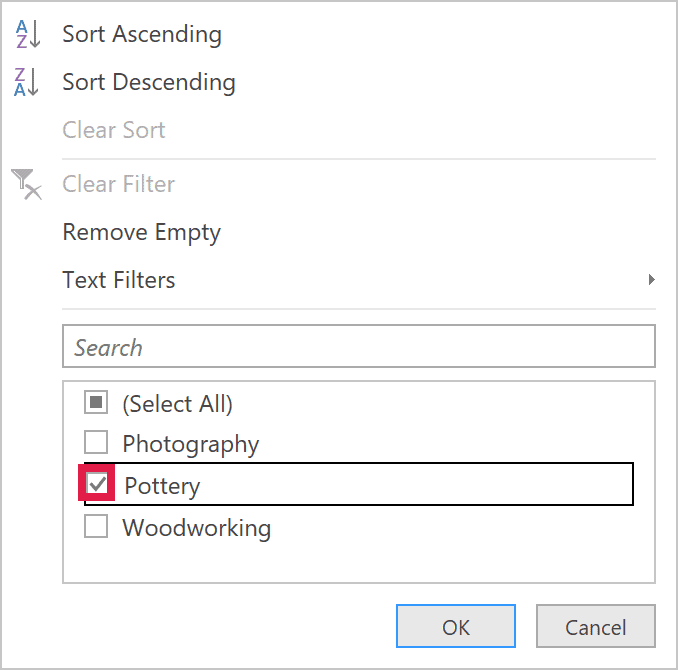
Task: Check the Woodworking checkbox
Action: click(96, 526)
